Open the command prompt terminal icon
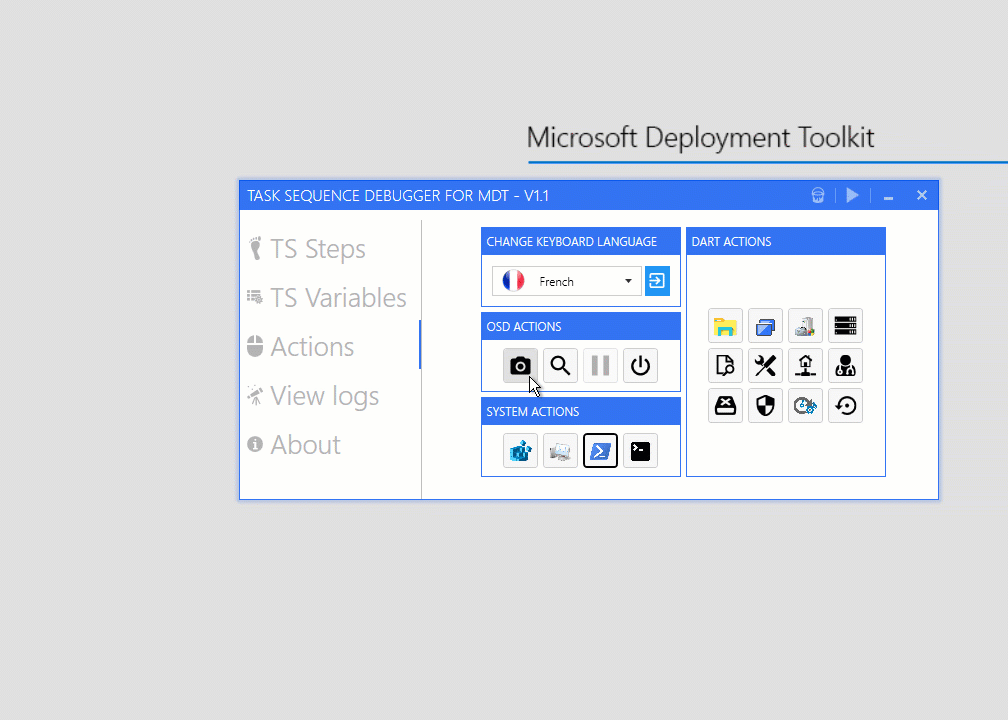 (640, 450)
